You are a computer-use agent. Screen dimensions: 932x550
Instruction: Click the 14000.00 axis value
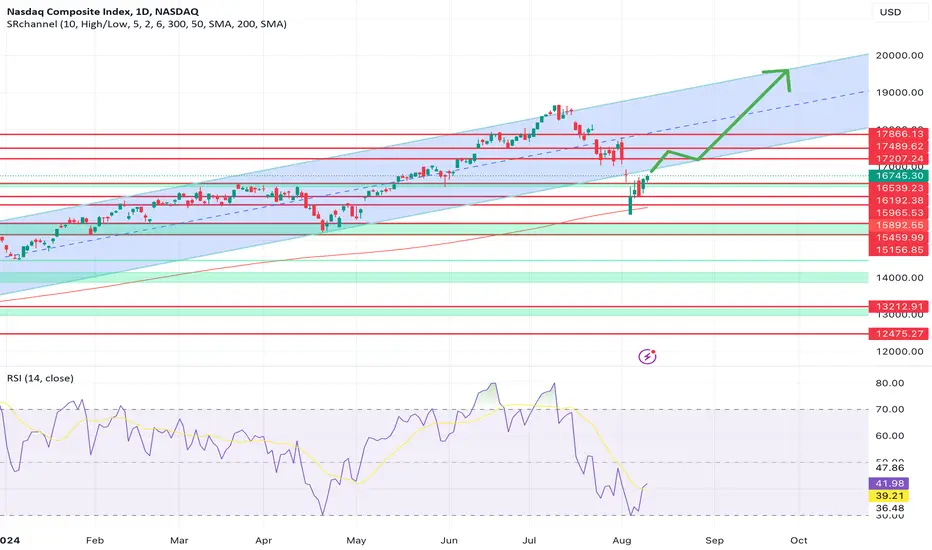point(899,278)
